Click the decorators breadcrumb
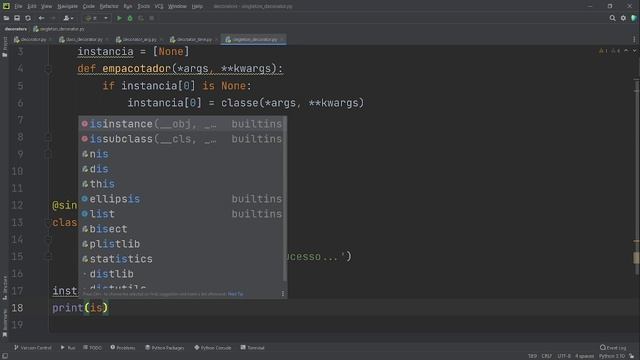 click(x=16, y=29)
